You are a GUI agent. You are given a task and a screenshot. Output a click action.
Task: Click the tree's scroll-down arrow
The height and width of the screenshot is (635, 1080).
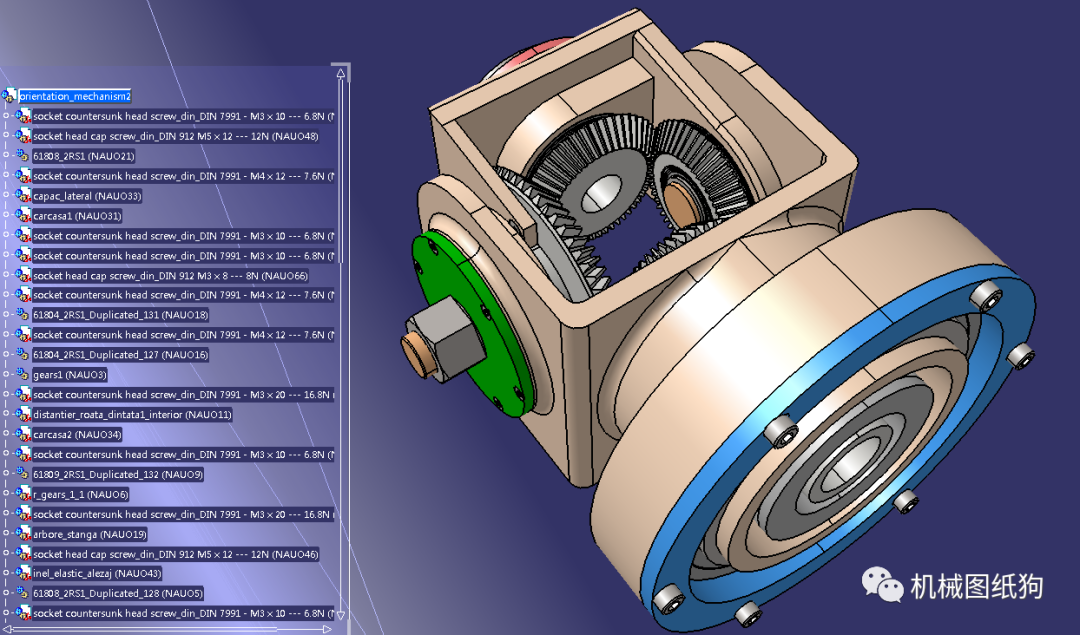341,614
